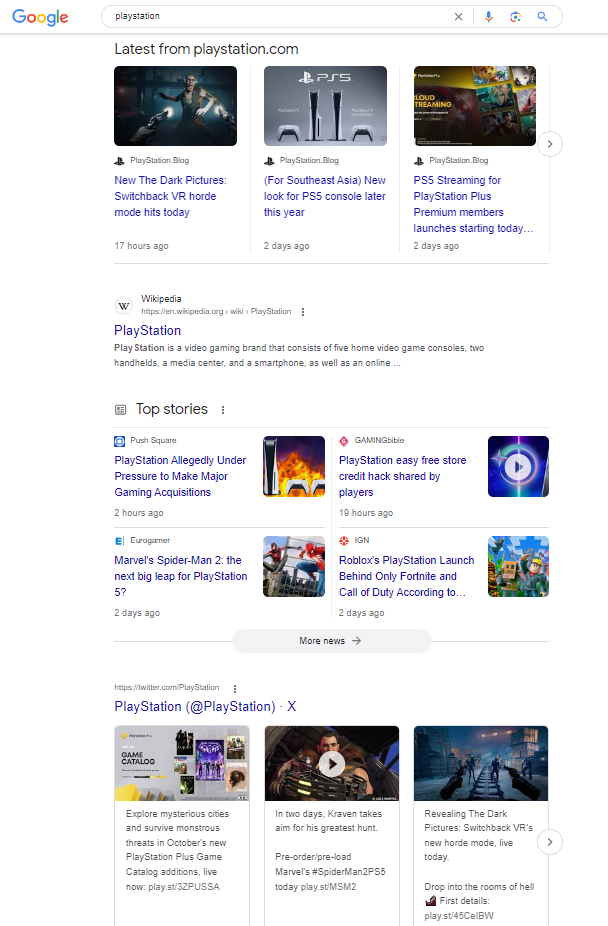Open the PS5 Cloud Streaming thumbnail

[x=475, y=106]
